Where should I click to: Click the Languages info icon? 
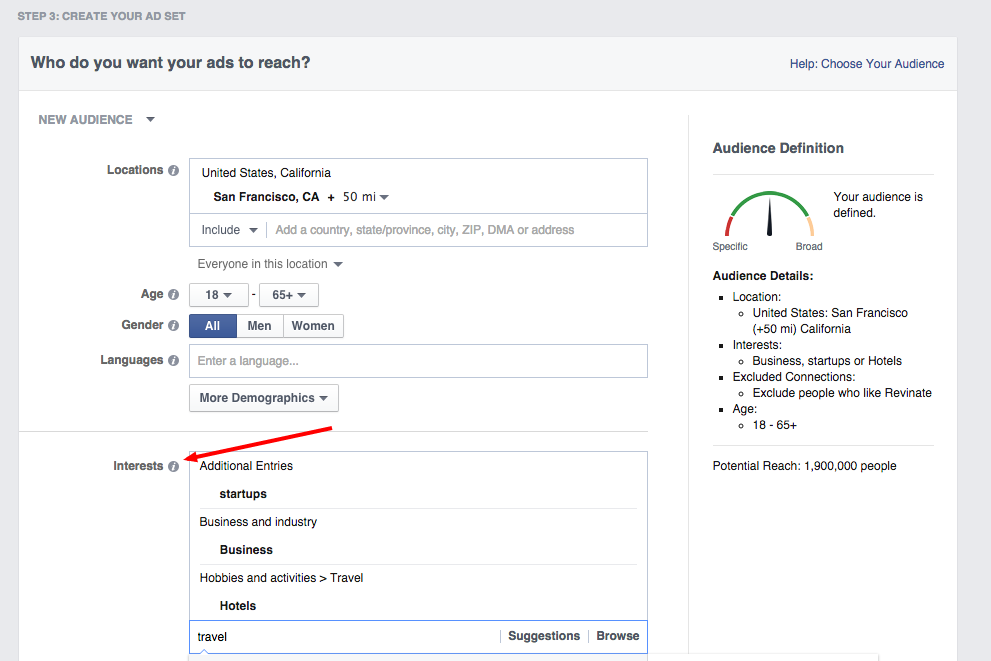click(173, 361)
